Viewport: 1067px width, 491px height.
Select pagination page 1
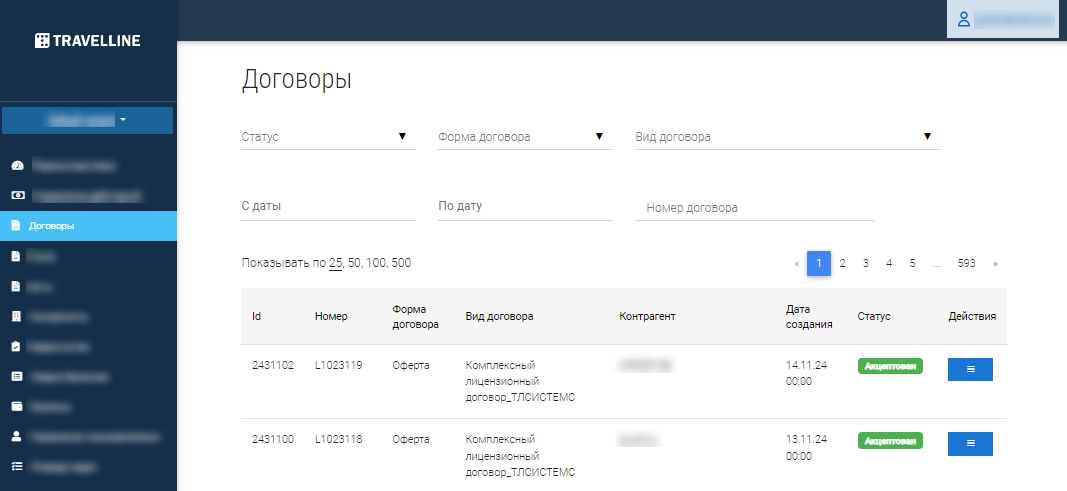[819, 263]
